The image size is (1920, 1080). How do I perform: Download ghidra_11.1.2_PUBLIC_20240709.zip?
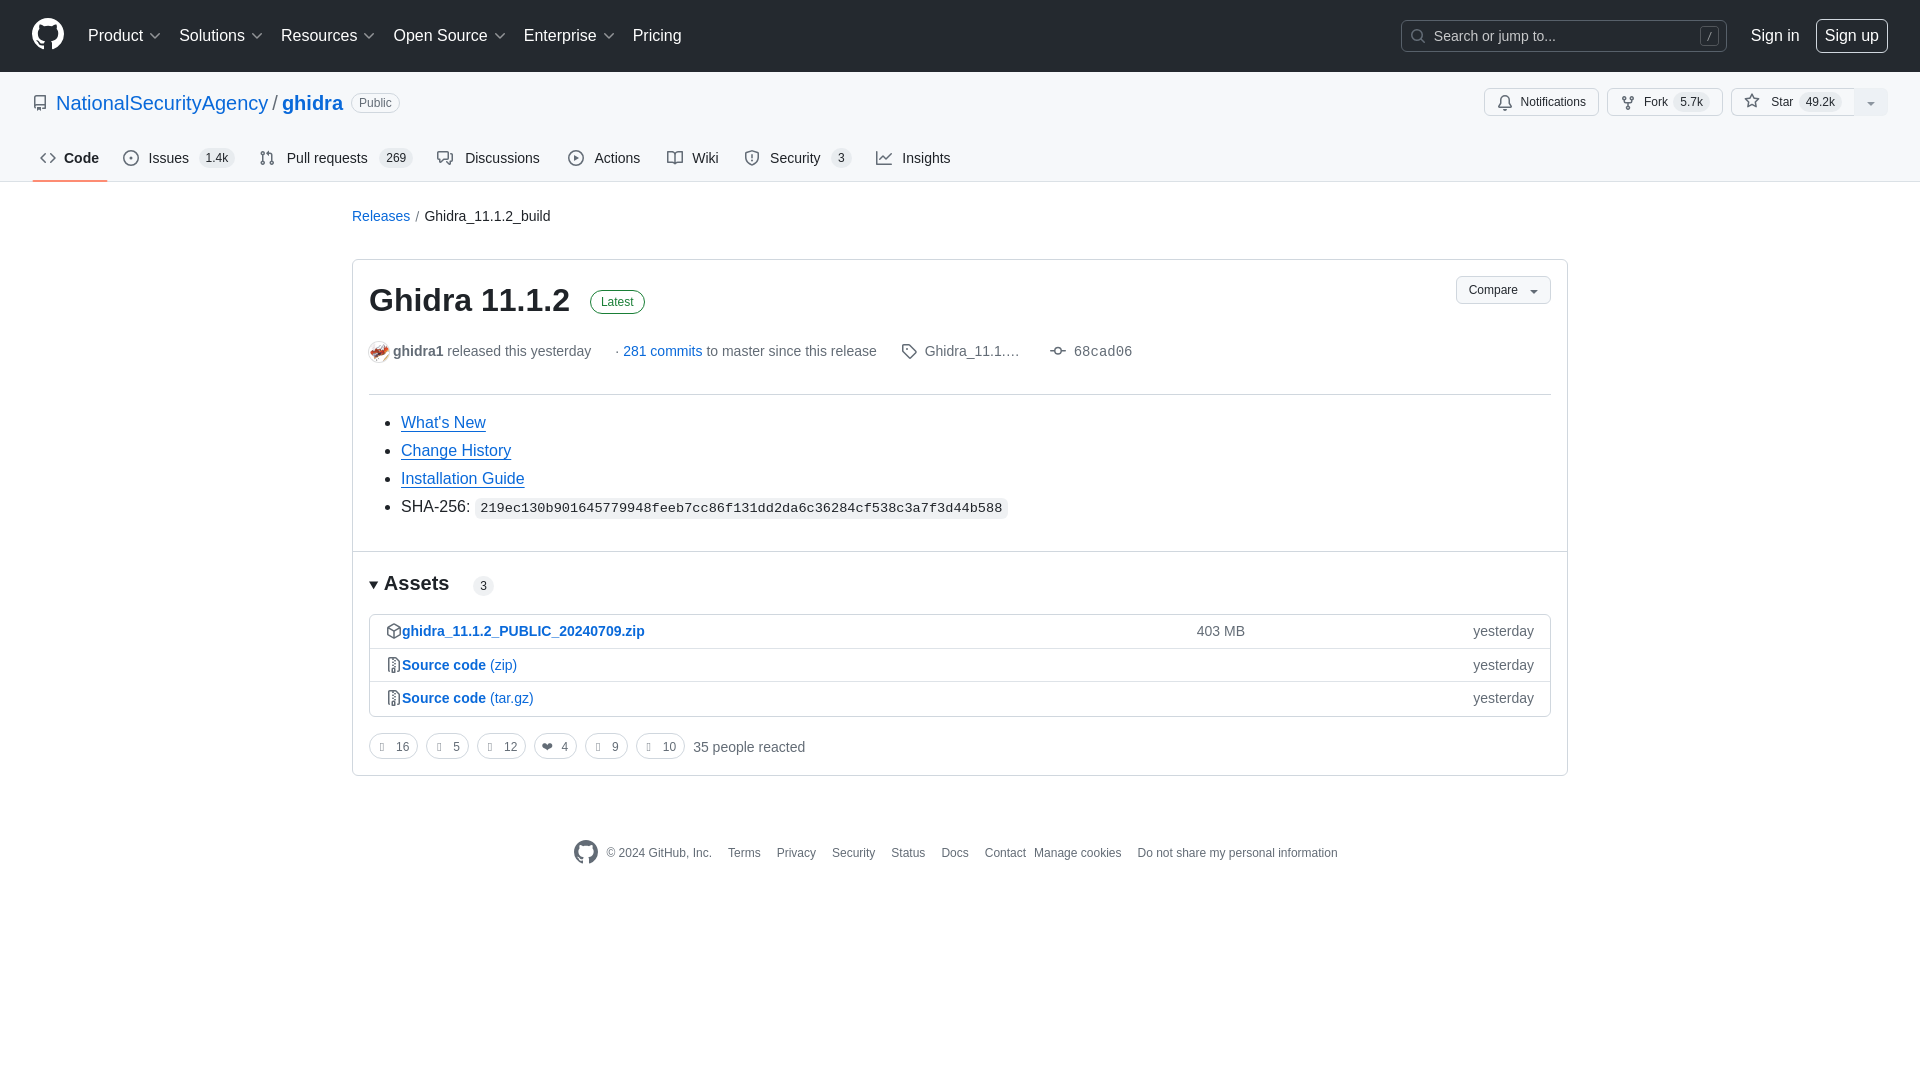(524, 630)
